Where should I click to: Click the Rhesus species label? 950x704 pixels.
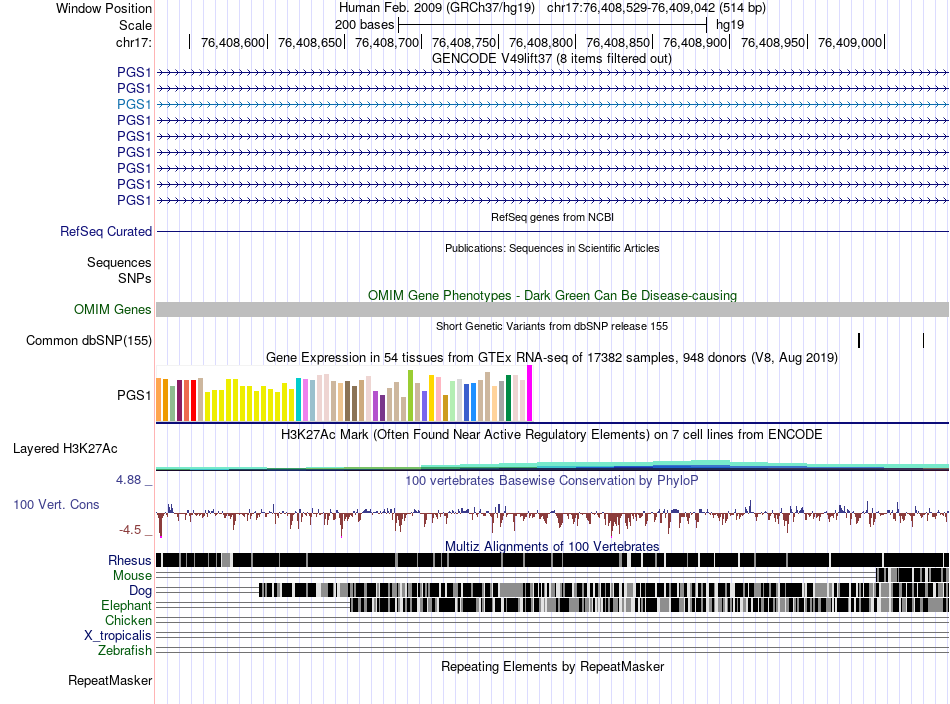pos(130,560)
